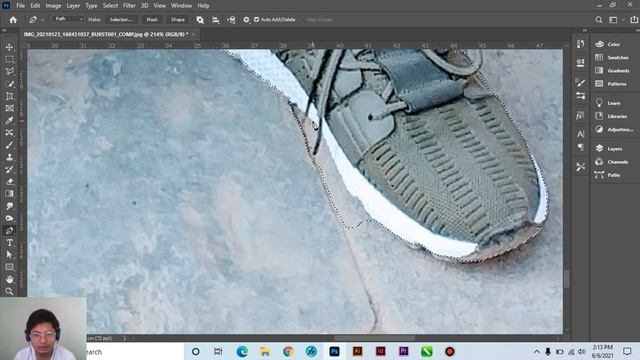The width and height of the screenshot is (640, 360).
Task: Click the Mask button
Action: tap(152, 20)
